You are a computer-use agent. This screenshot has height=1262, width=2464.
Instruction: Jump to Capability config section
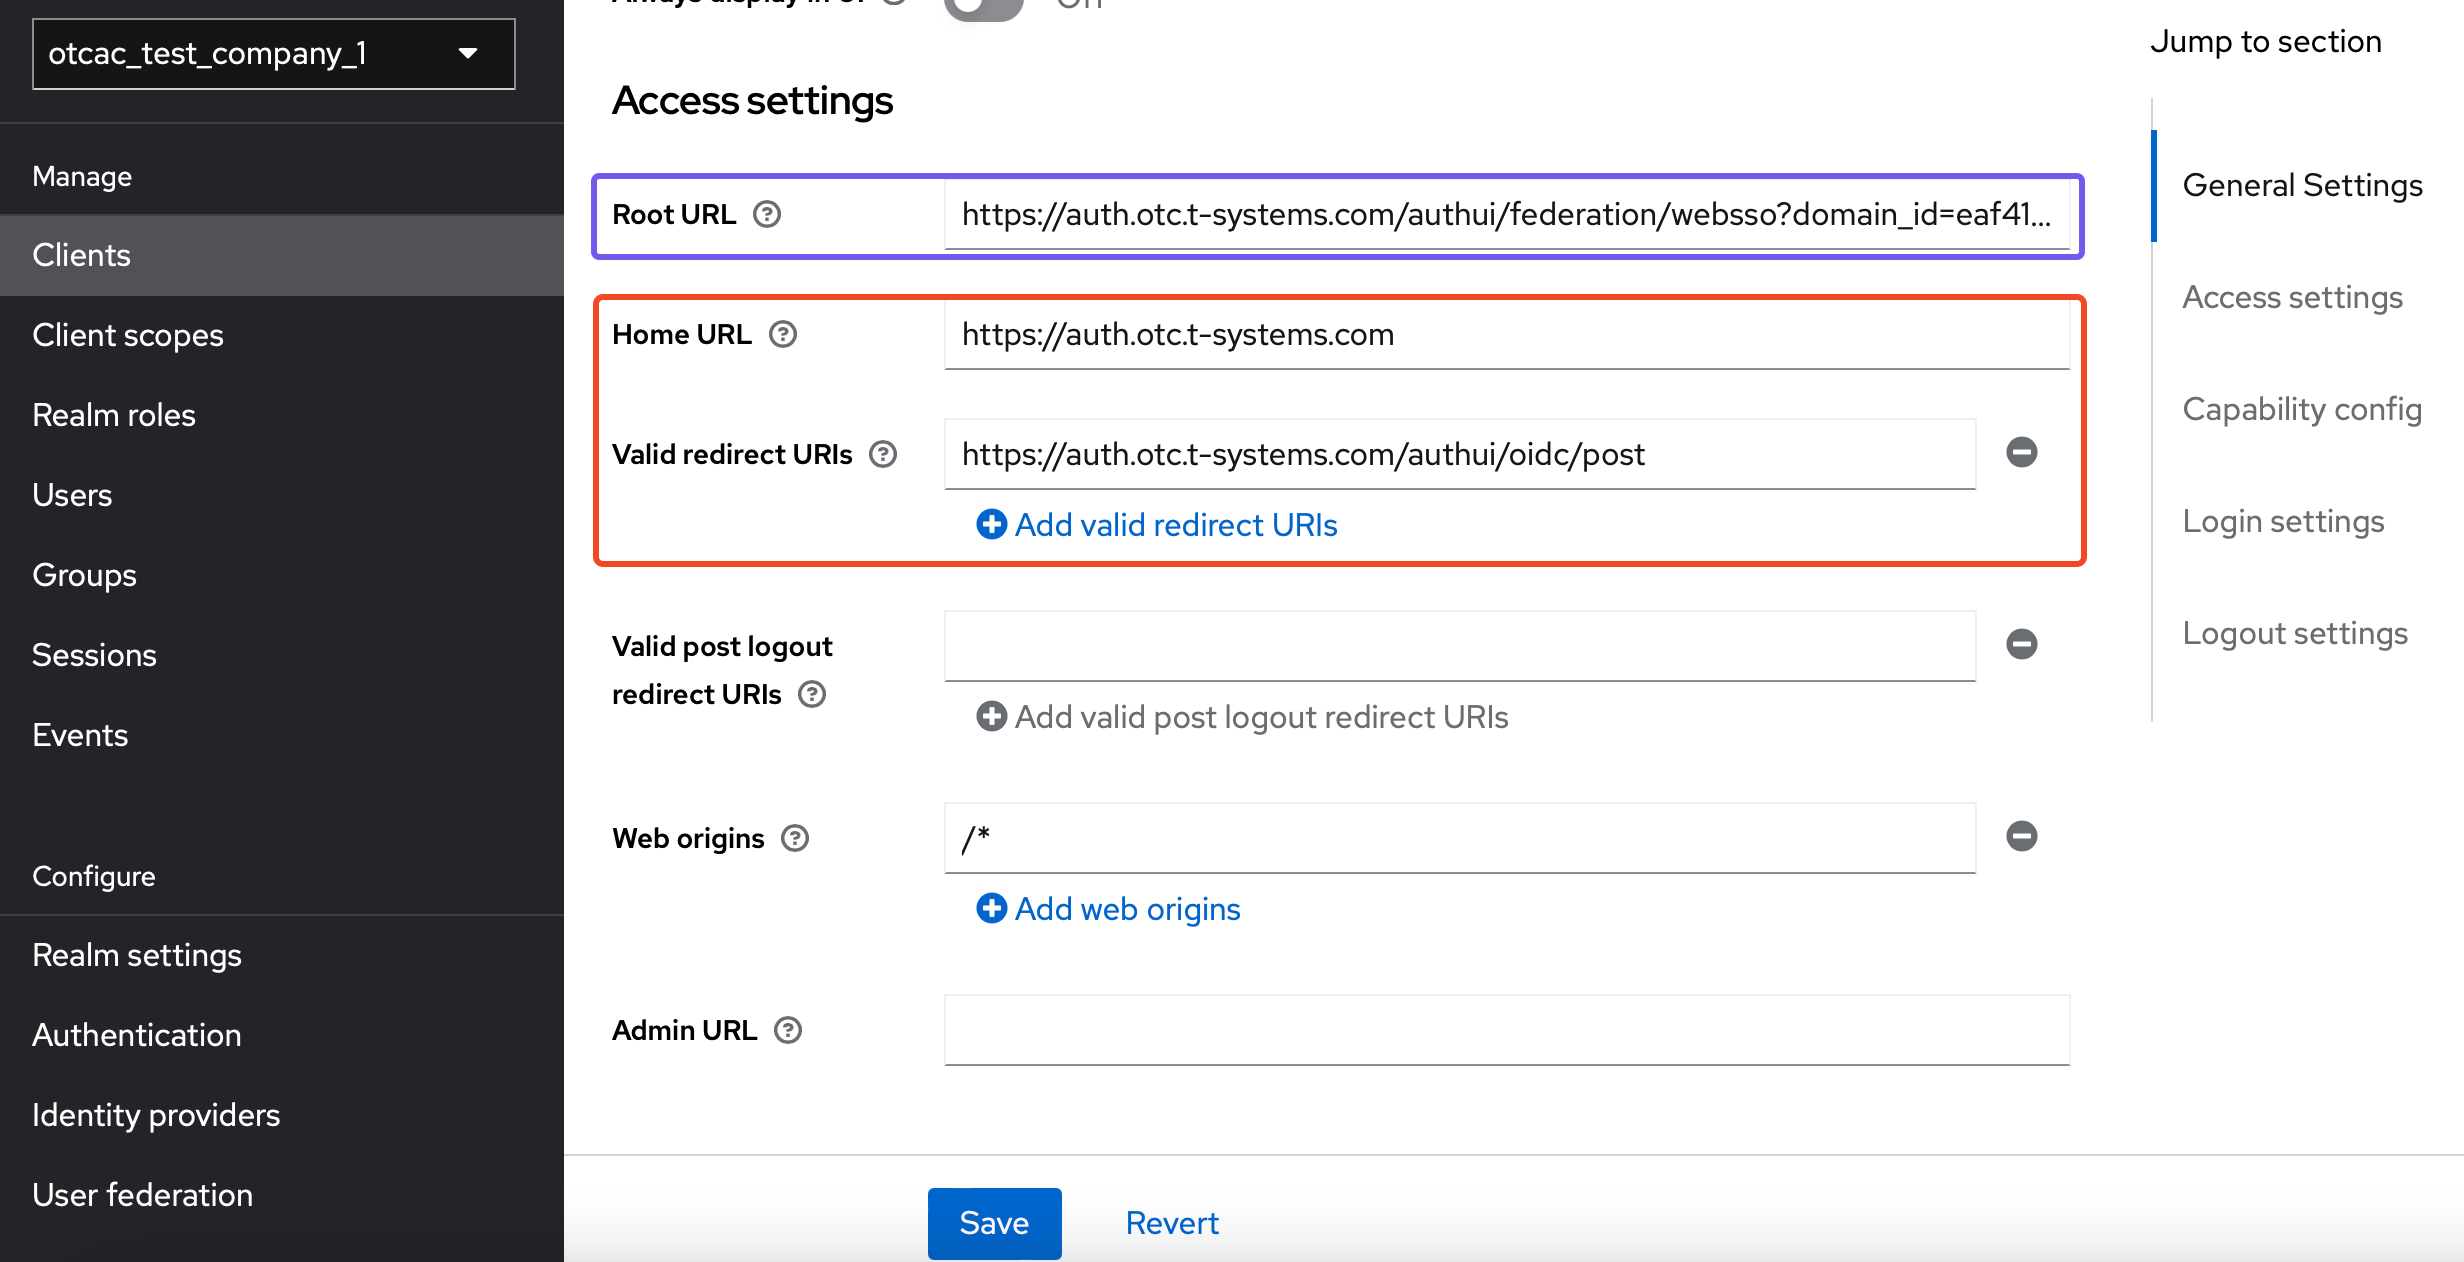[2301, 409]
